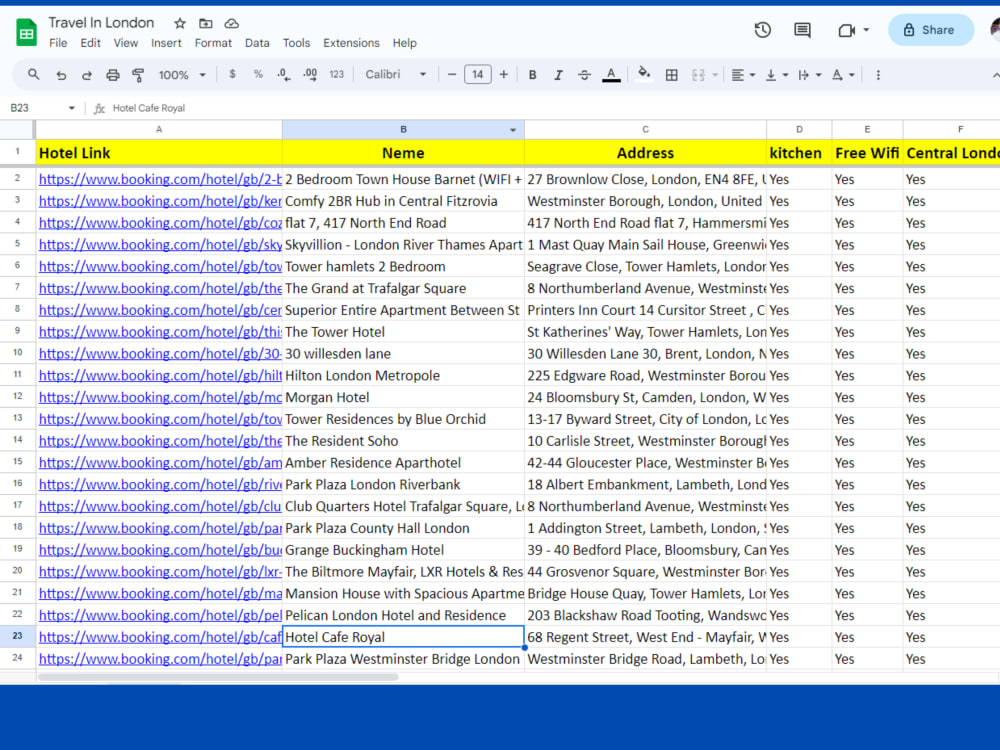This screenshot has width=1000, height=750.
Task: Open version history clock icon
Action: [x=762, y=30]
